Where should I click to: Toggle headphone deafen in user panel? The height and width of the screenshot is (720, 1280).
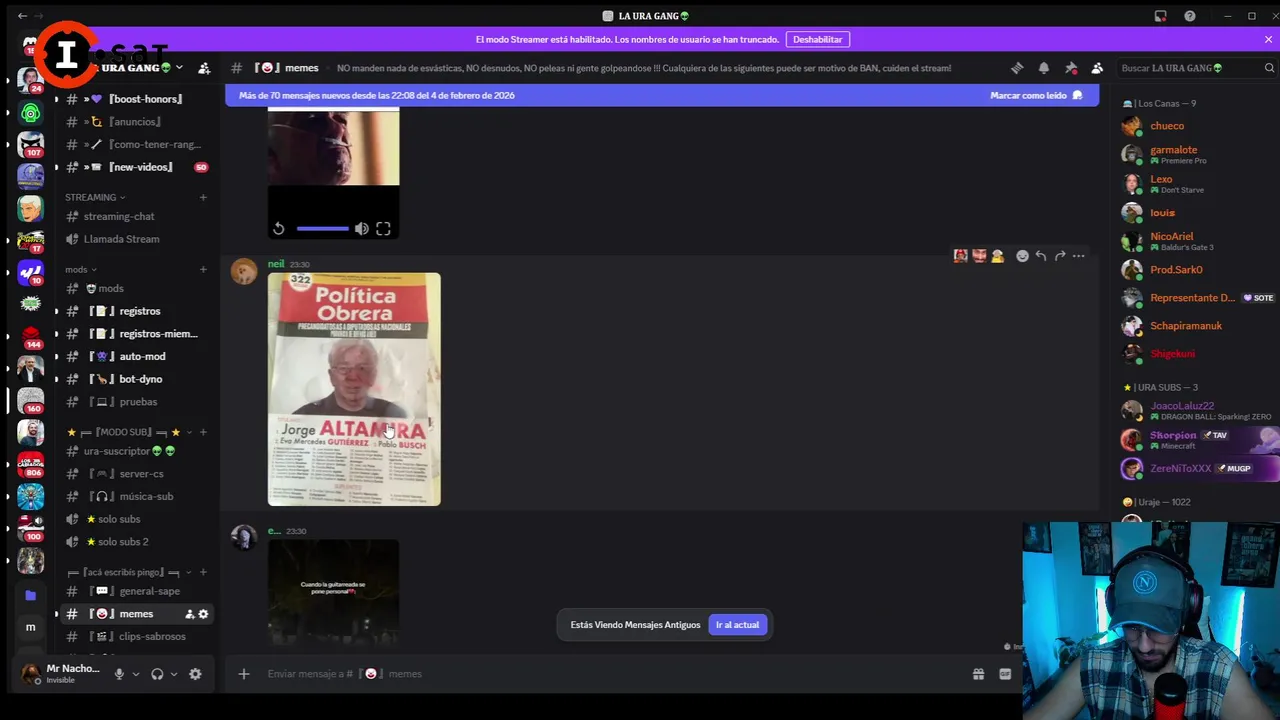coord(157,674)
